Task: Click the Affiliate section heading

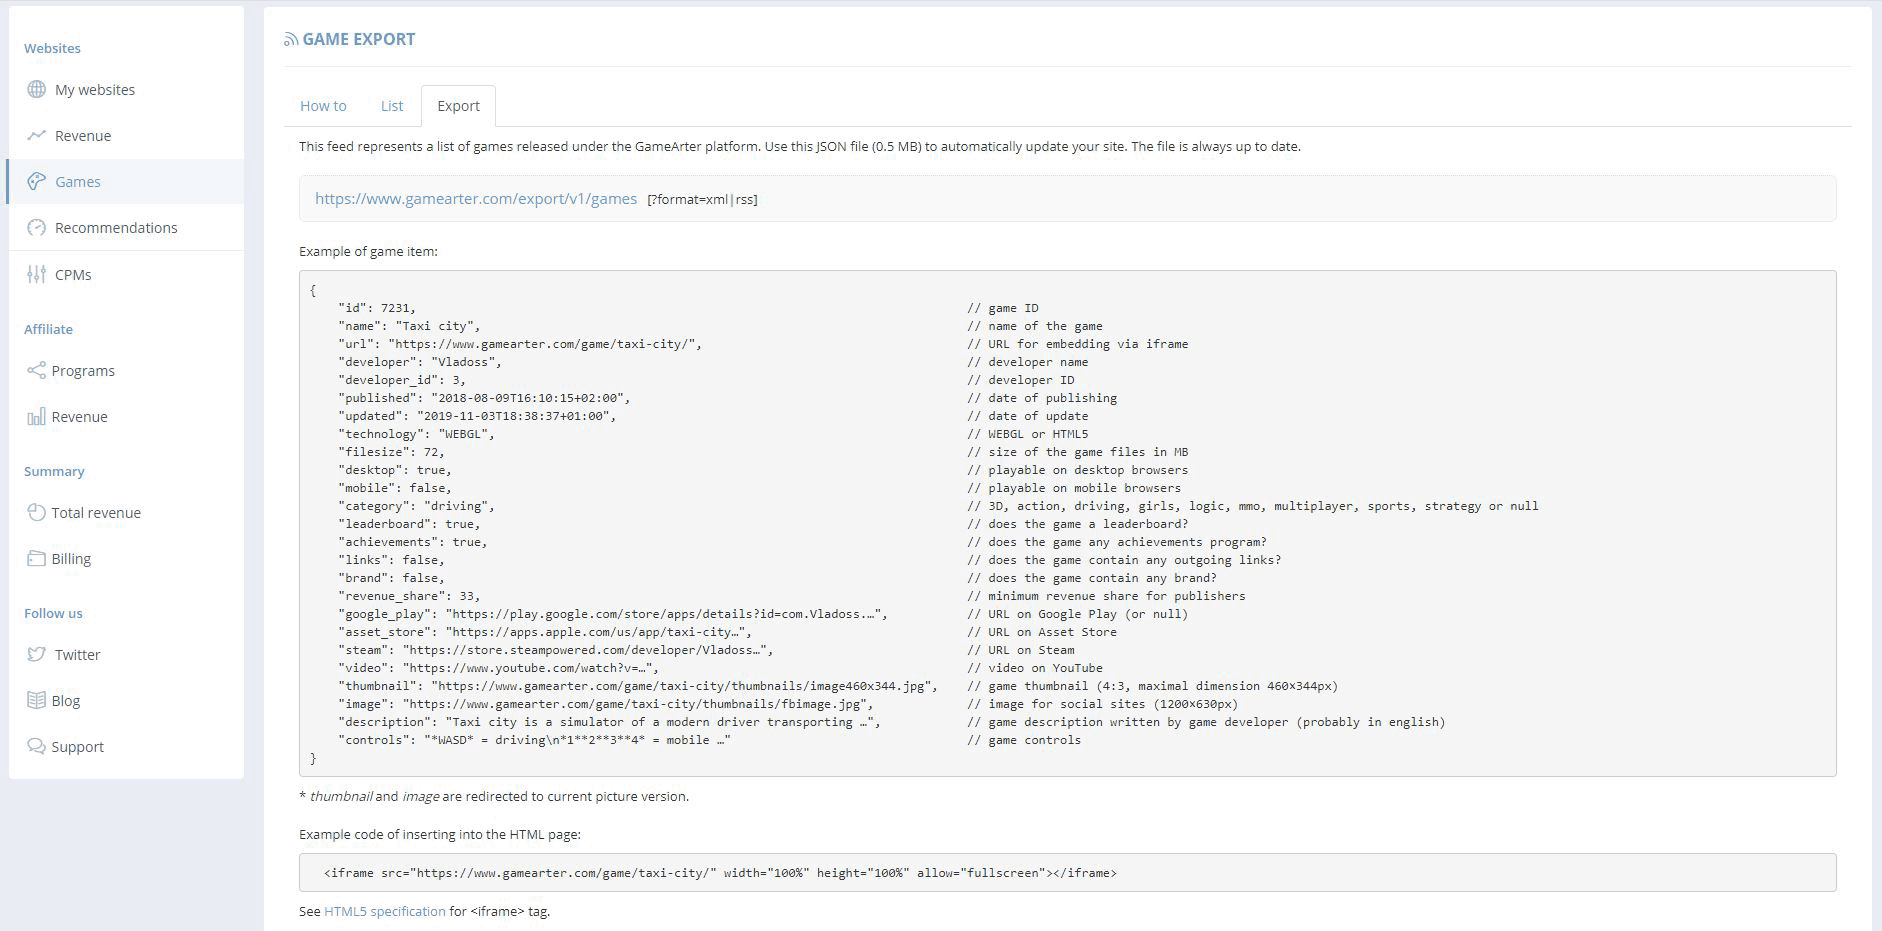Action: (x=48, y=329)
